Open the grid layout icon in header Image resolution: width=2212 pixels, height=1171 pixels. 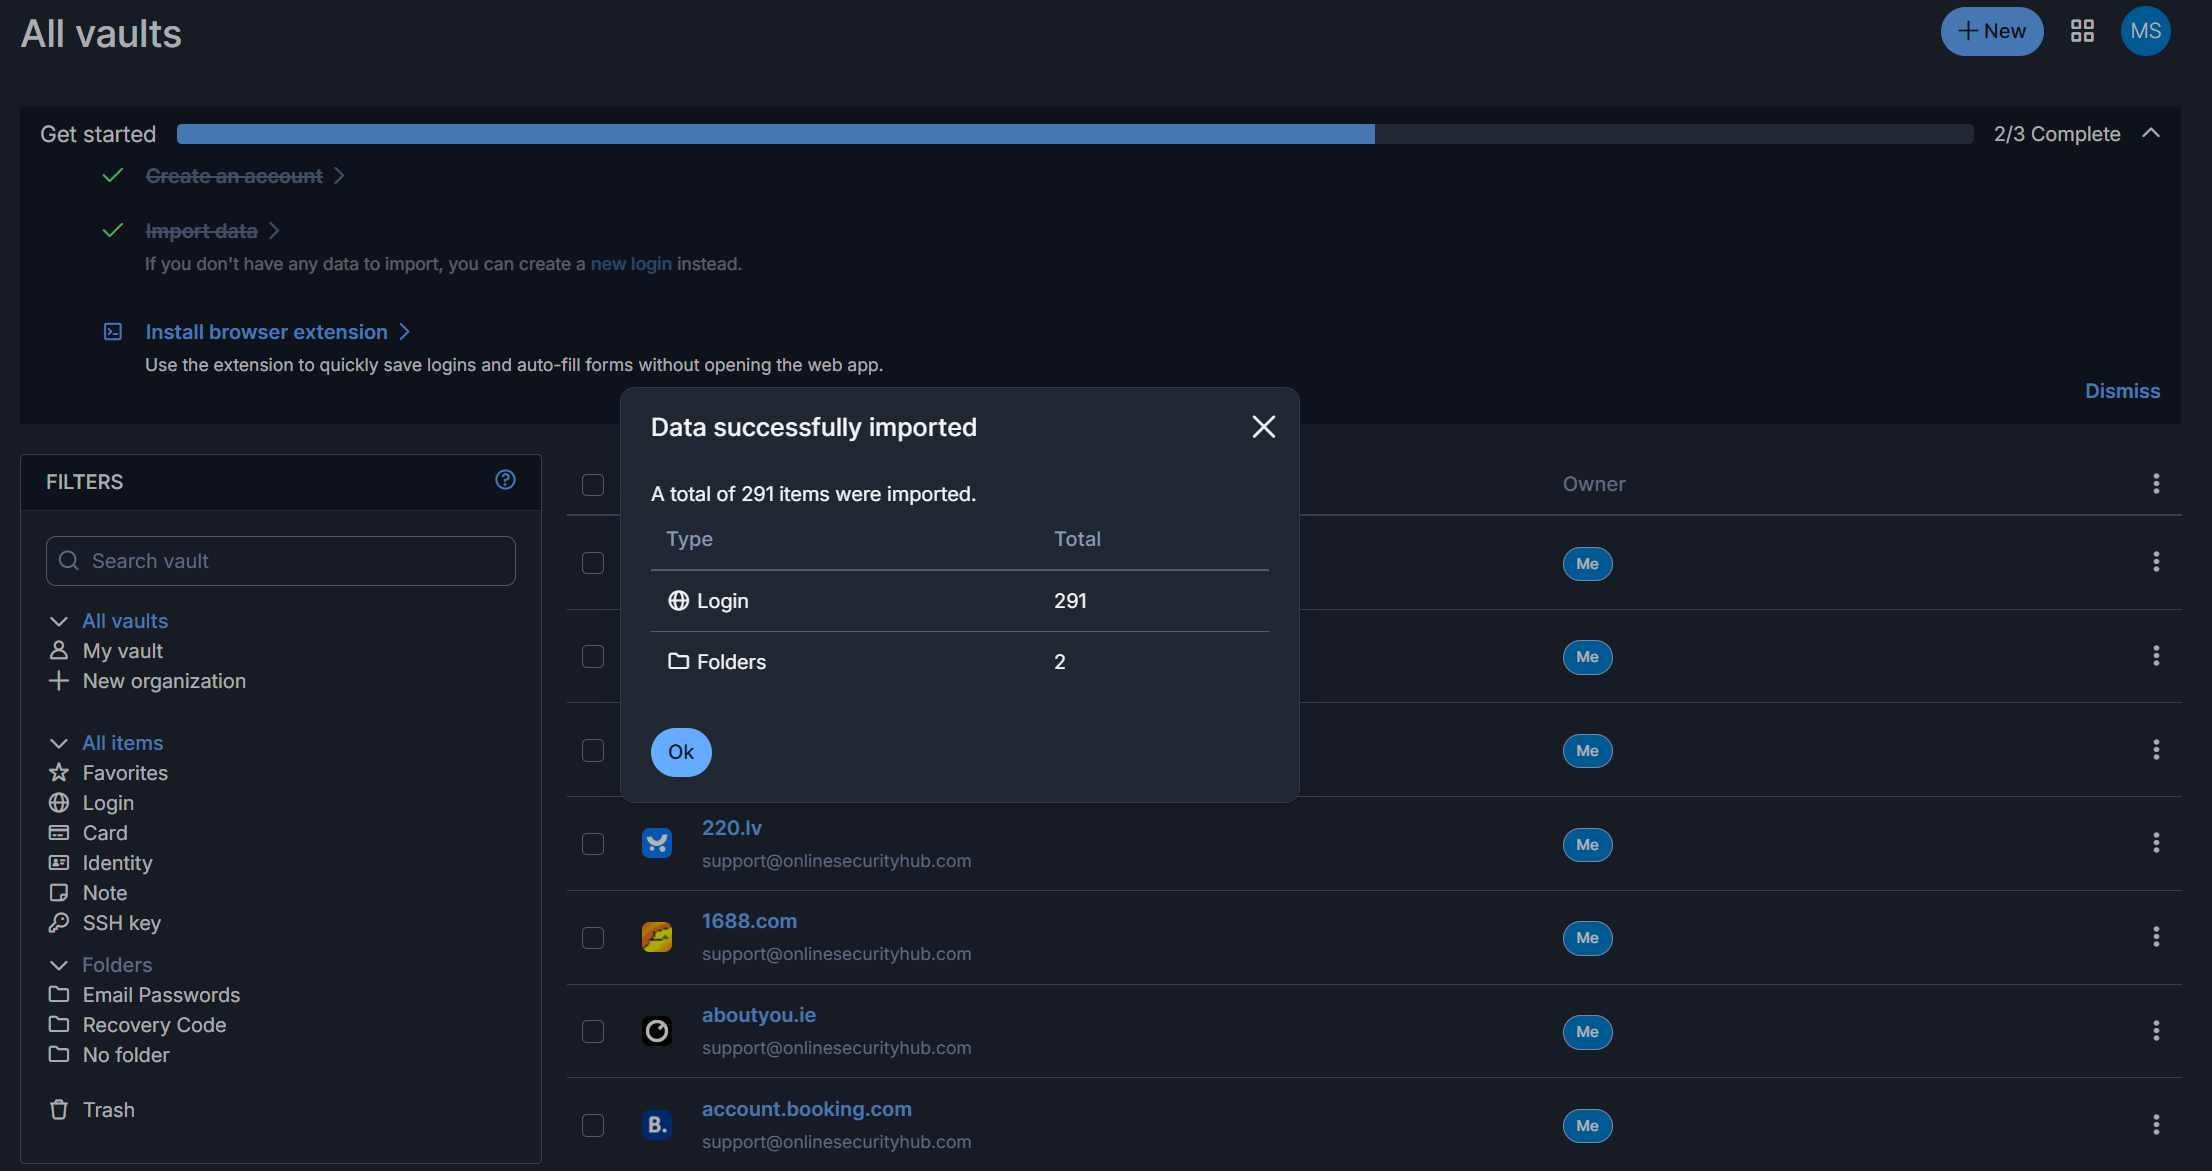(x=2083, y=31)
